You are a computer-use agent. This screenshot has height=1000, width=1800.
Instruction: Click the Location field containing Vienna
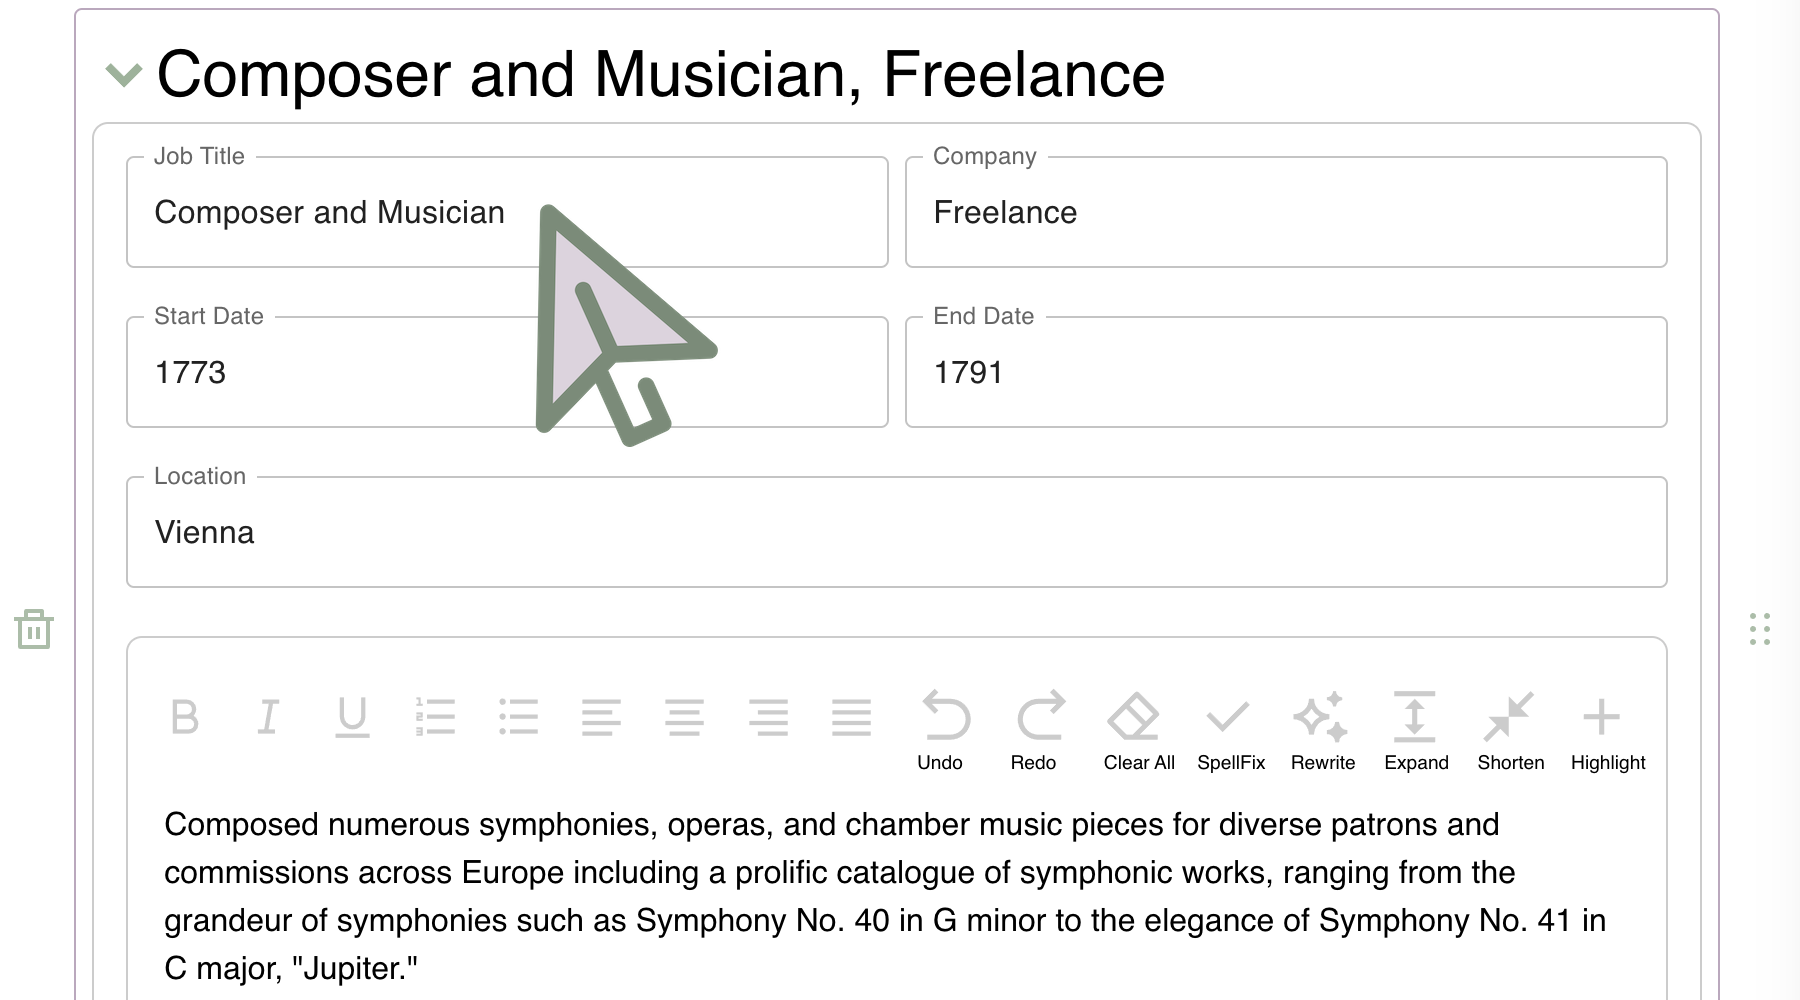click(897, 532)
